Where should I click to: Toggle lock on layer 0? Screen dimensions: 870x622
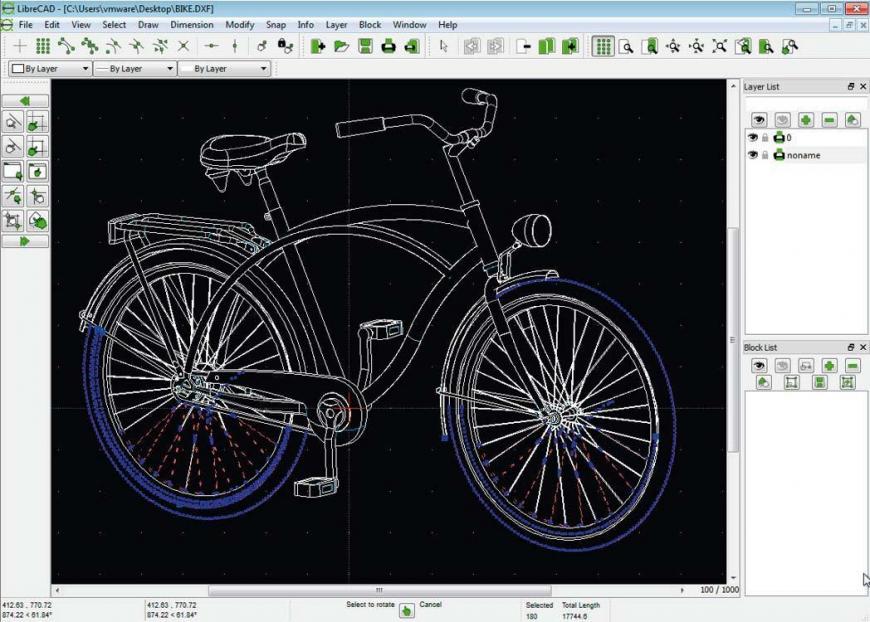[765, 138]
